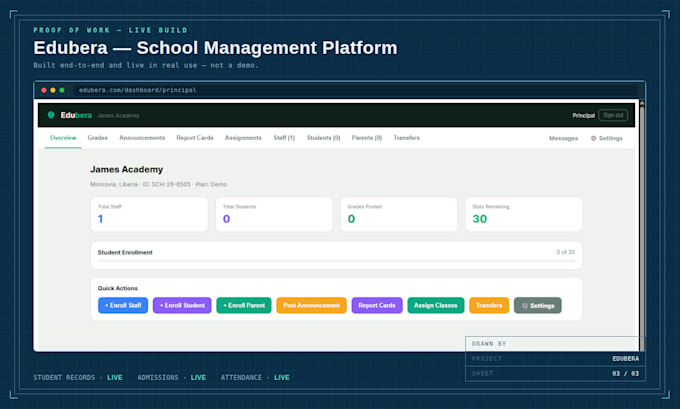
Task: Click the page vertical scrollbar
Action: [642, 225]
